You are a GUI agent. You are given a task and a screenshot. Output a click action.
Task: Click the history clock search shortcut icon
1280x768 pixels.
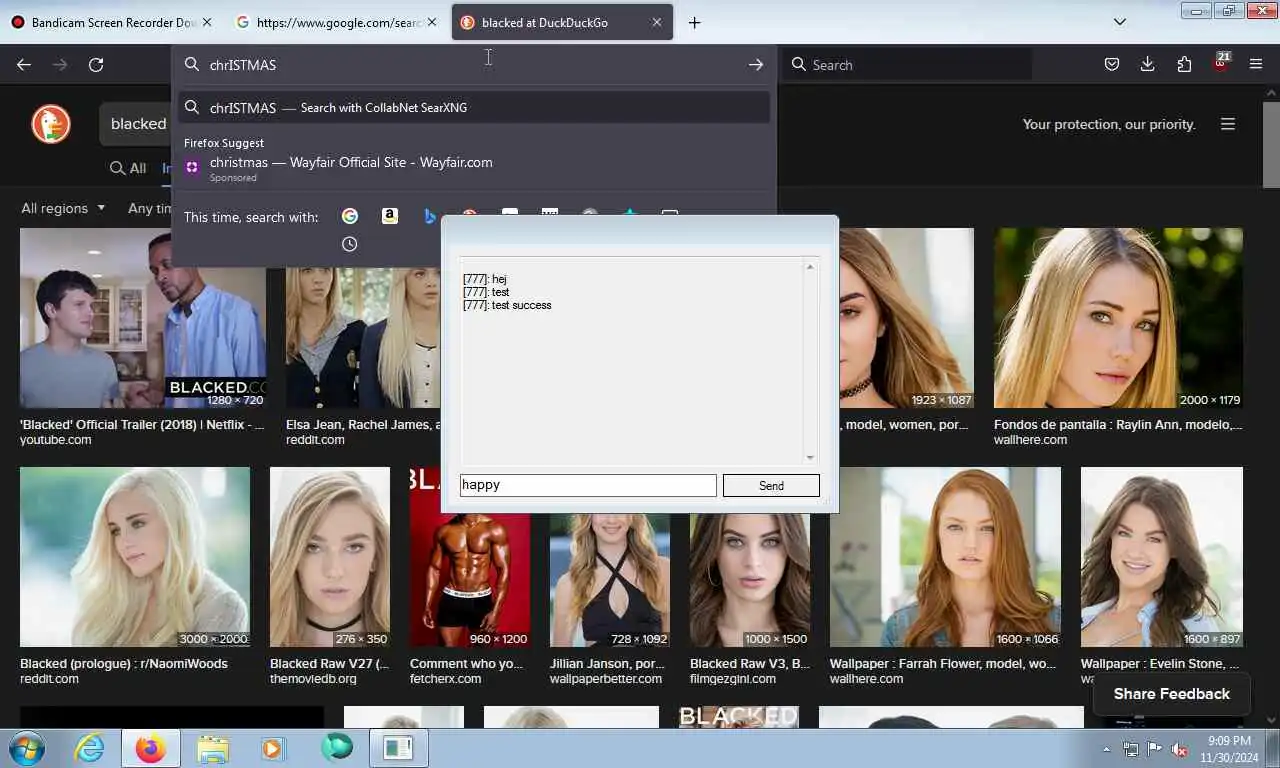(x=349, y=244)
